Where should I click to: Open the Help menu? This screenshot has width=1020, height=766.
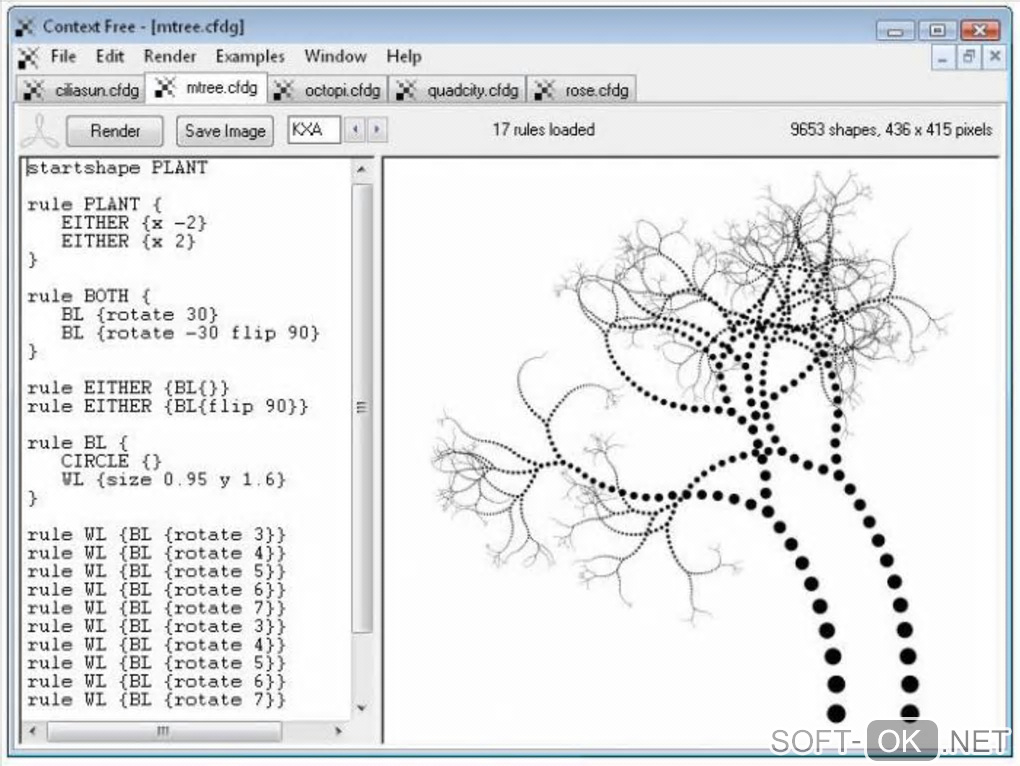pyautogui.click(x=404, y=57)
